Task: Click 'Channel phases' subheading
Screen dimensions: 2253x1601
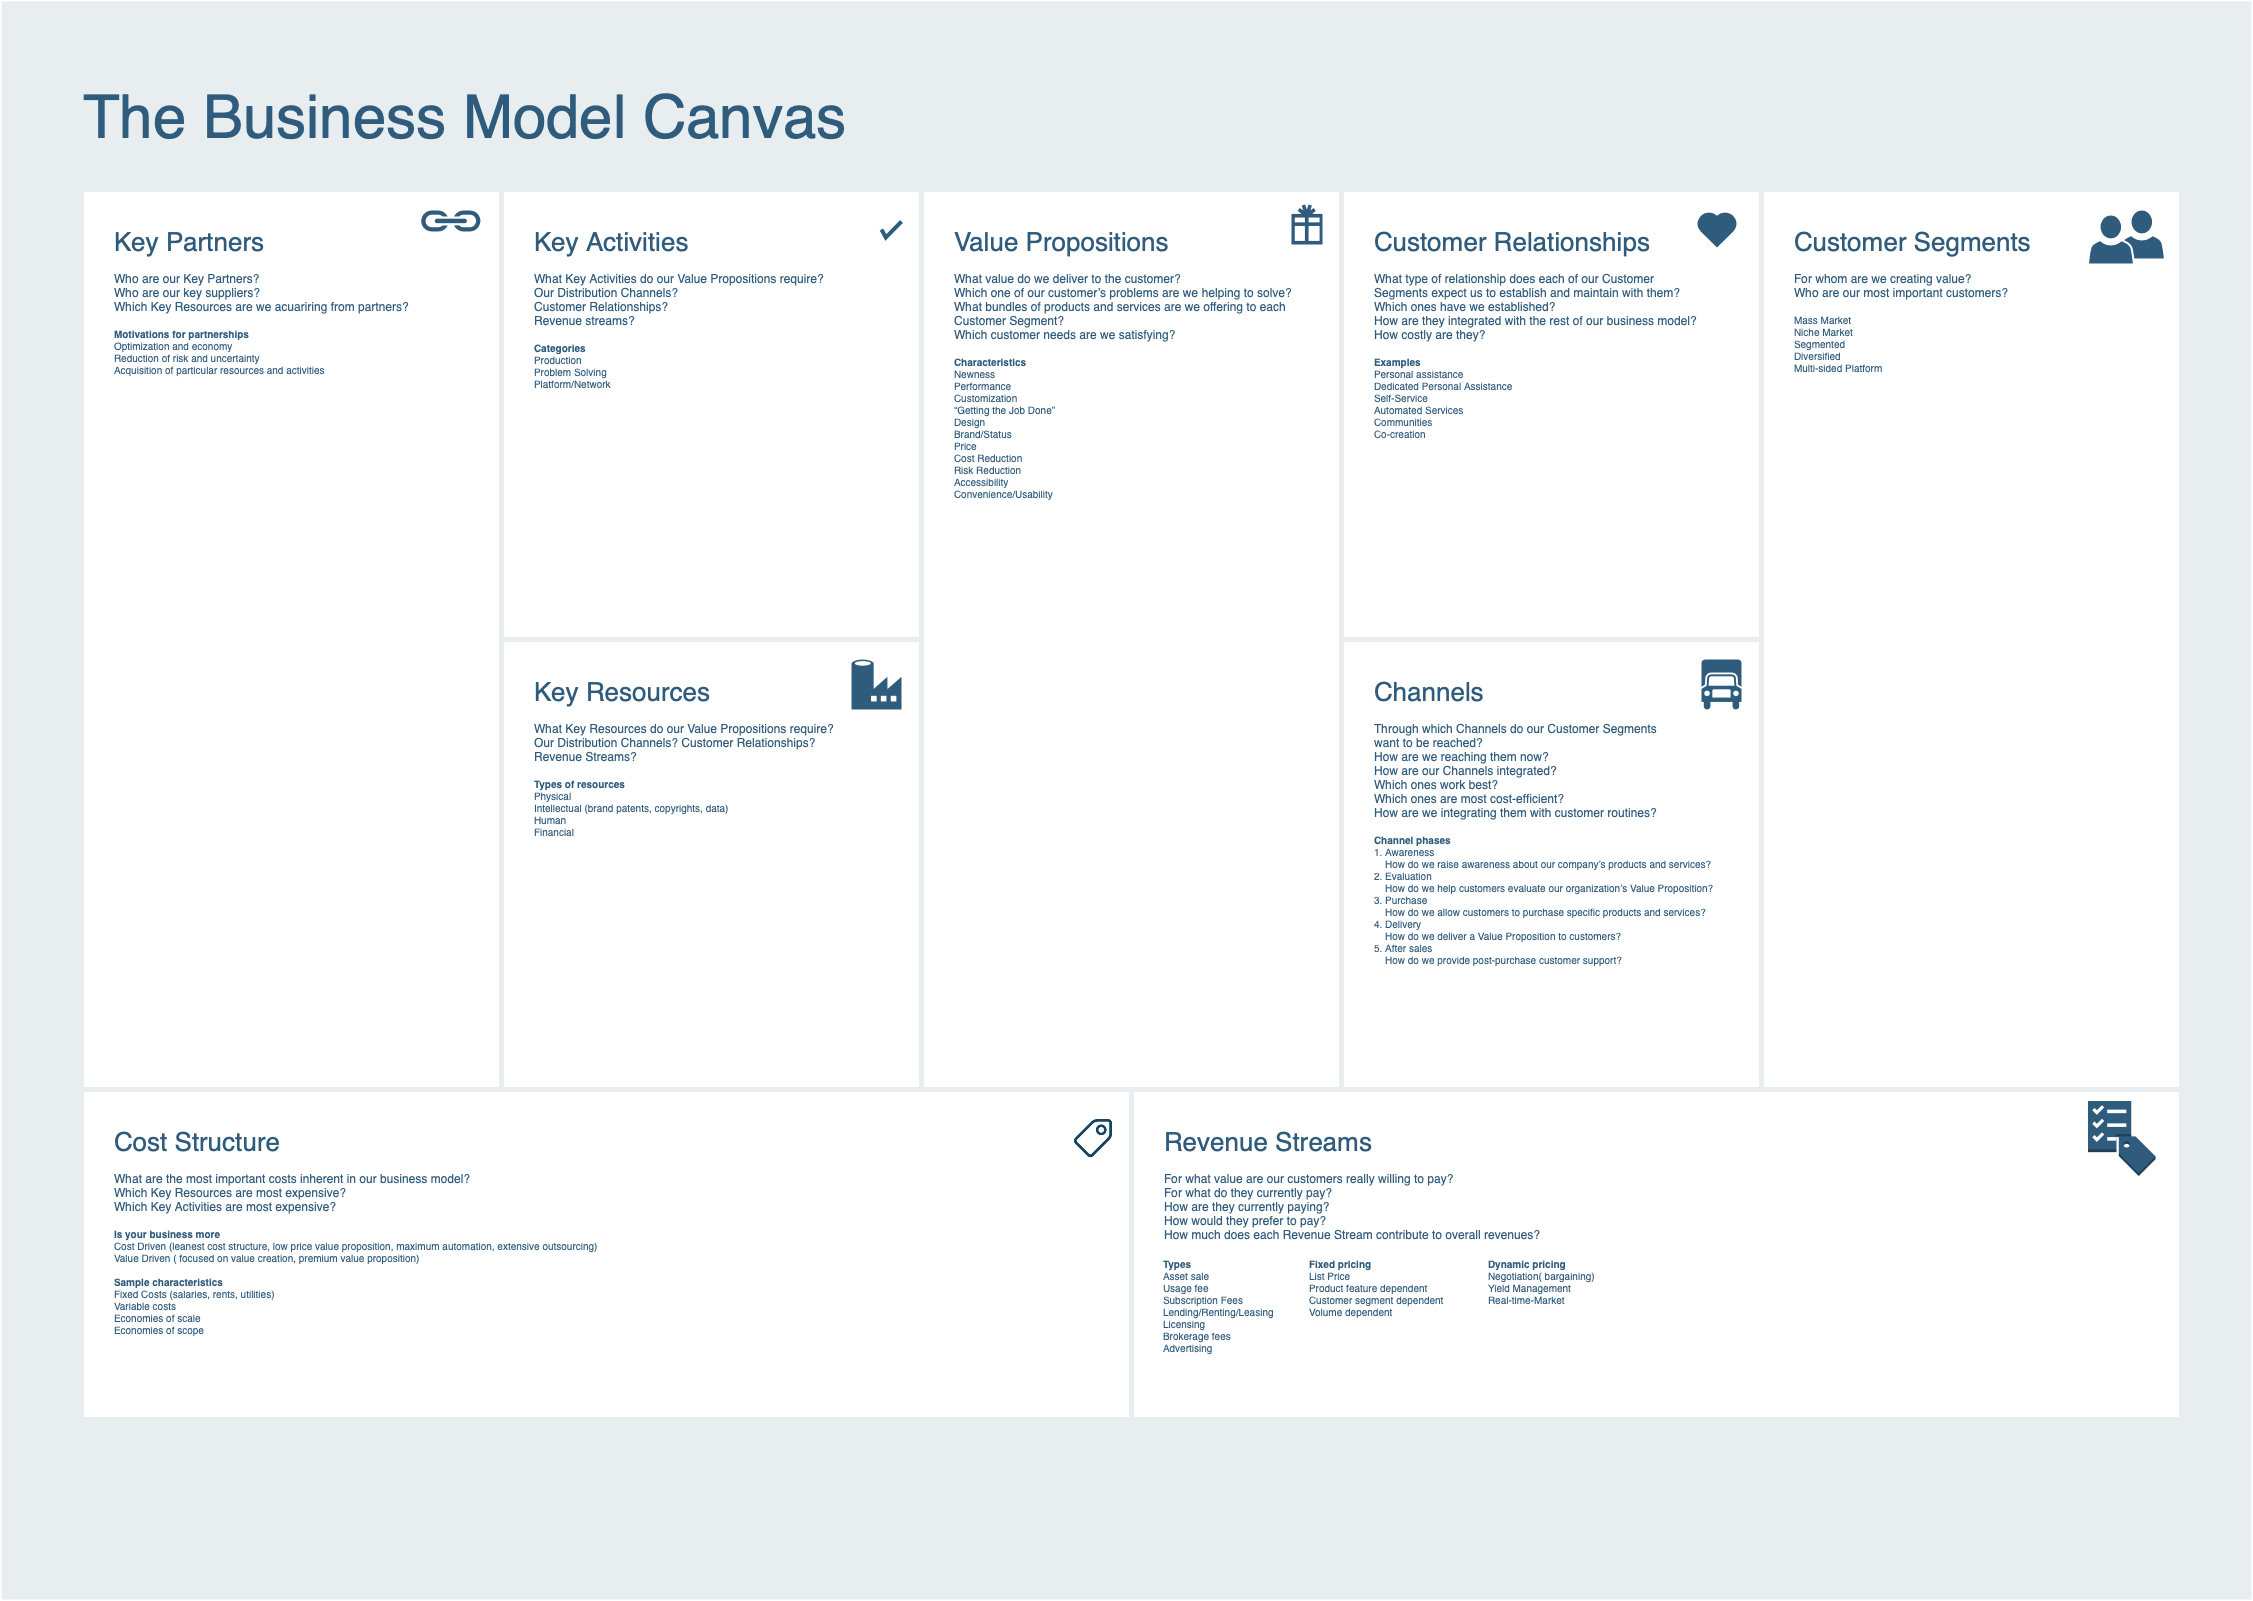Action: (x=1412, y=841)
